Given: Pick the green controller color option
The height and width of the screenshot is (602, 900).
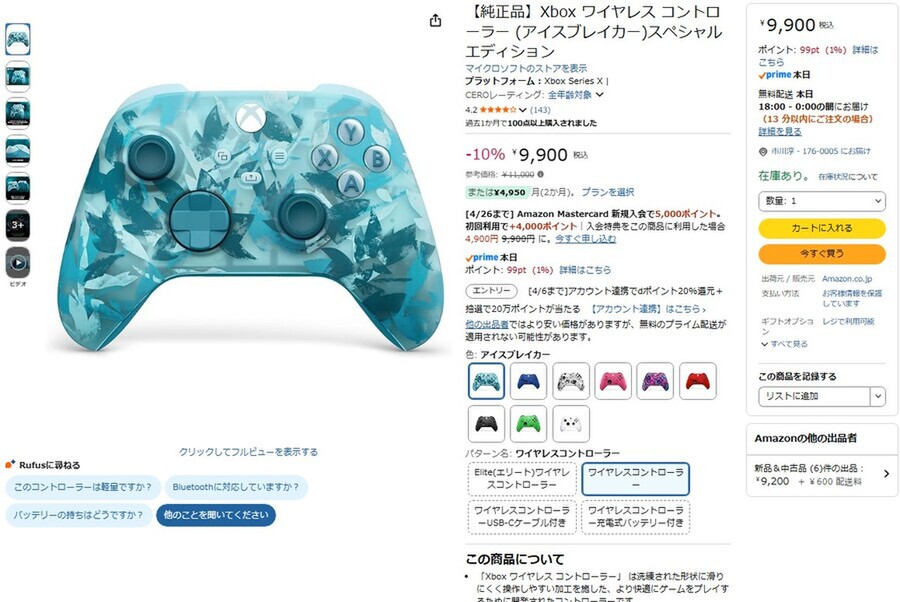Looking at the screenshot, I should click(528, 424).
